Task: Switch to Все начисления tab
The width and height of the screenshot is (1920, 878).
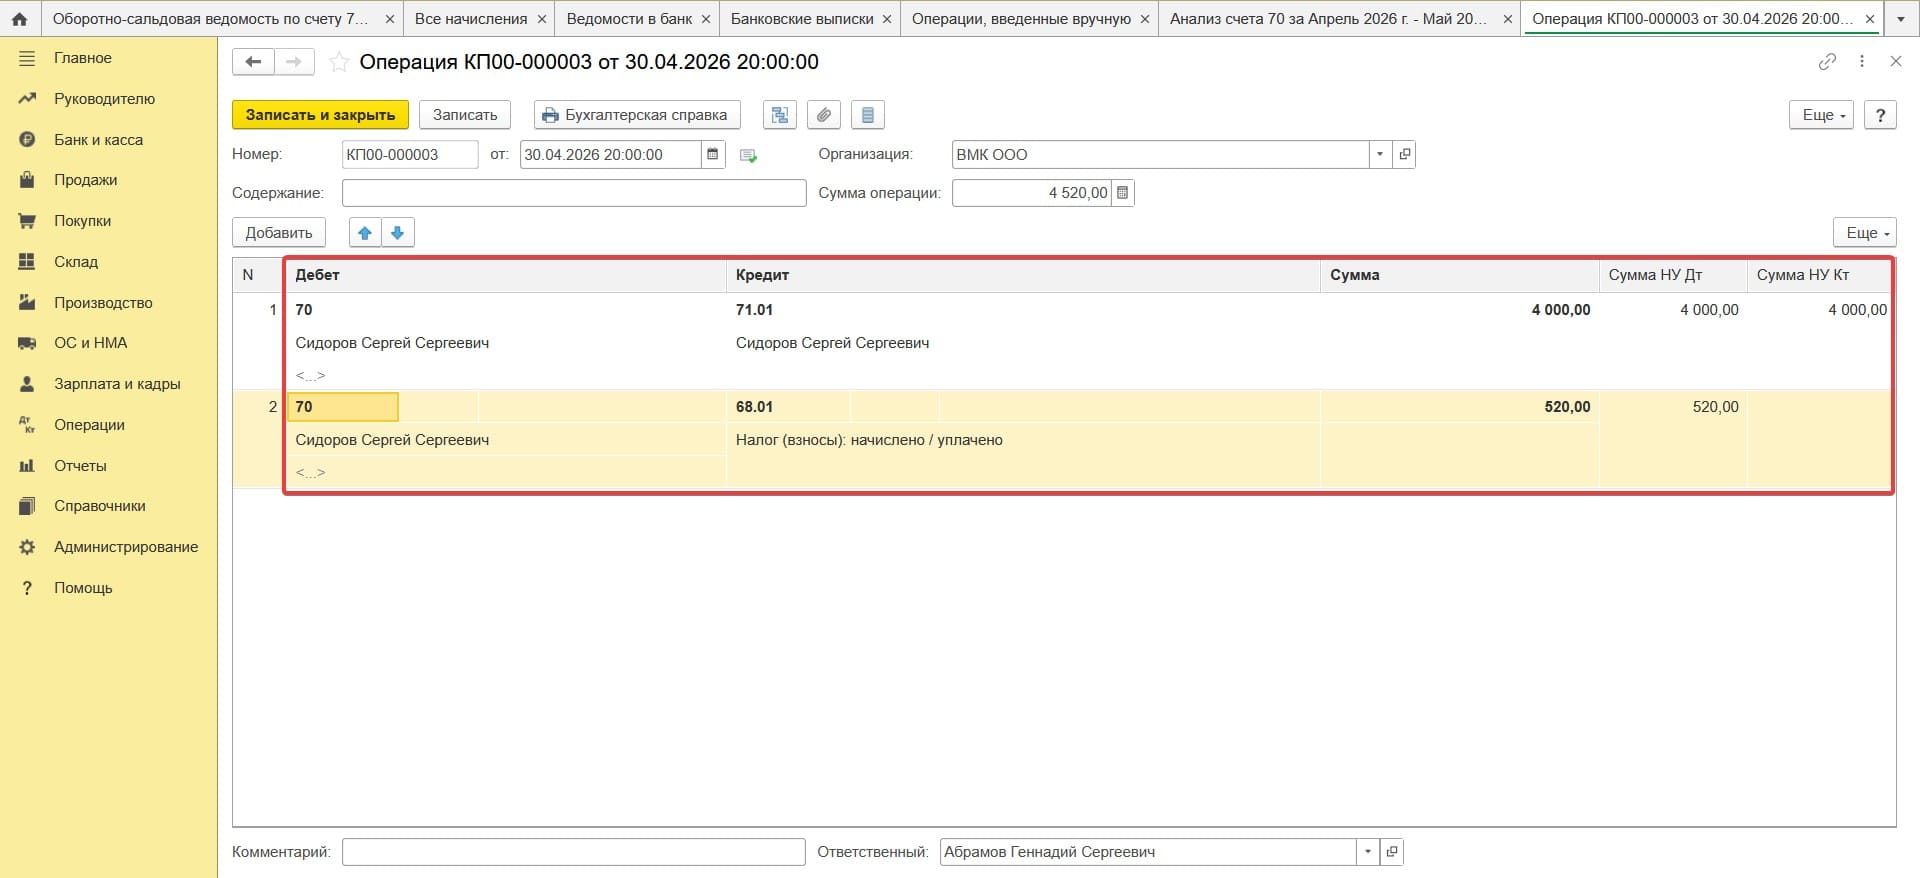Action: coord(470,19)
